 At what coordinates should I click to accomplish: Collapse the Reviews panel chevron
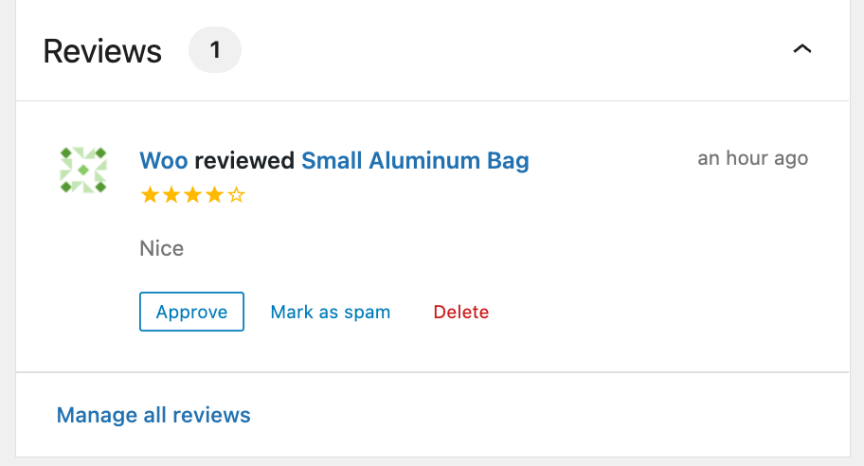[x=802, y=49]
